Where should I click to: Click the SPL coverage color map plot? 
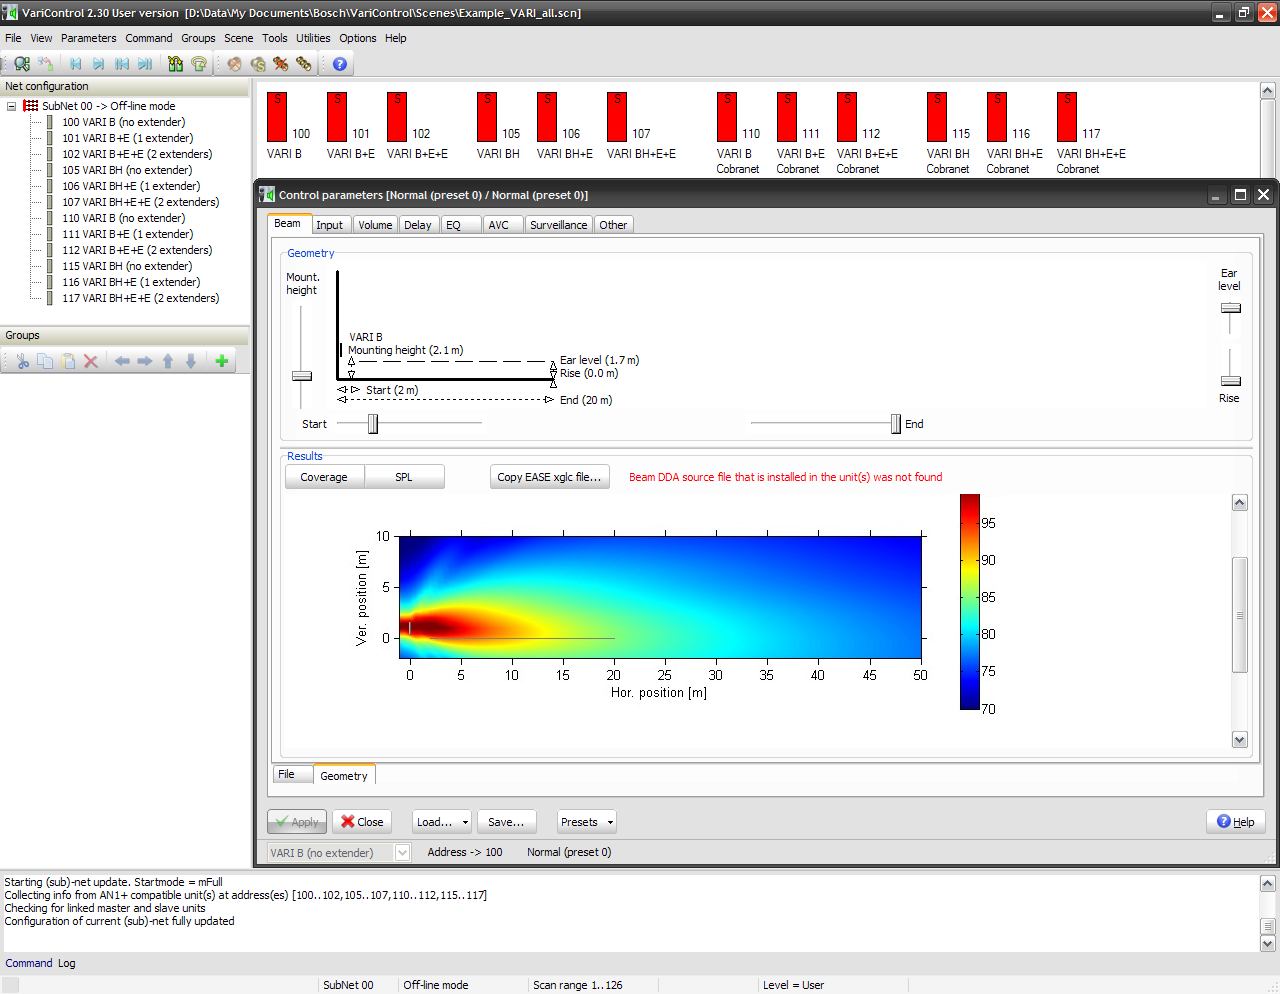[660, 597]
